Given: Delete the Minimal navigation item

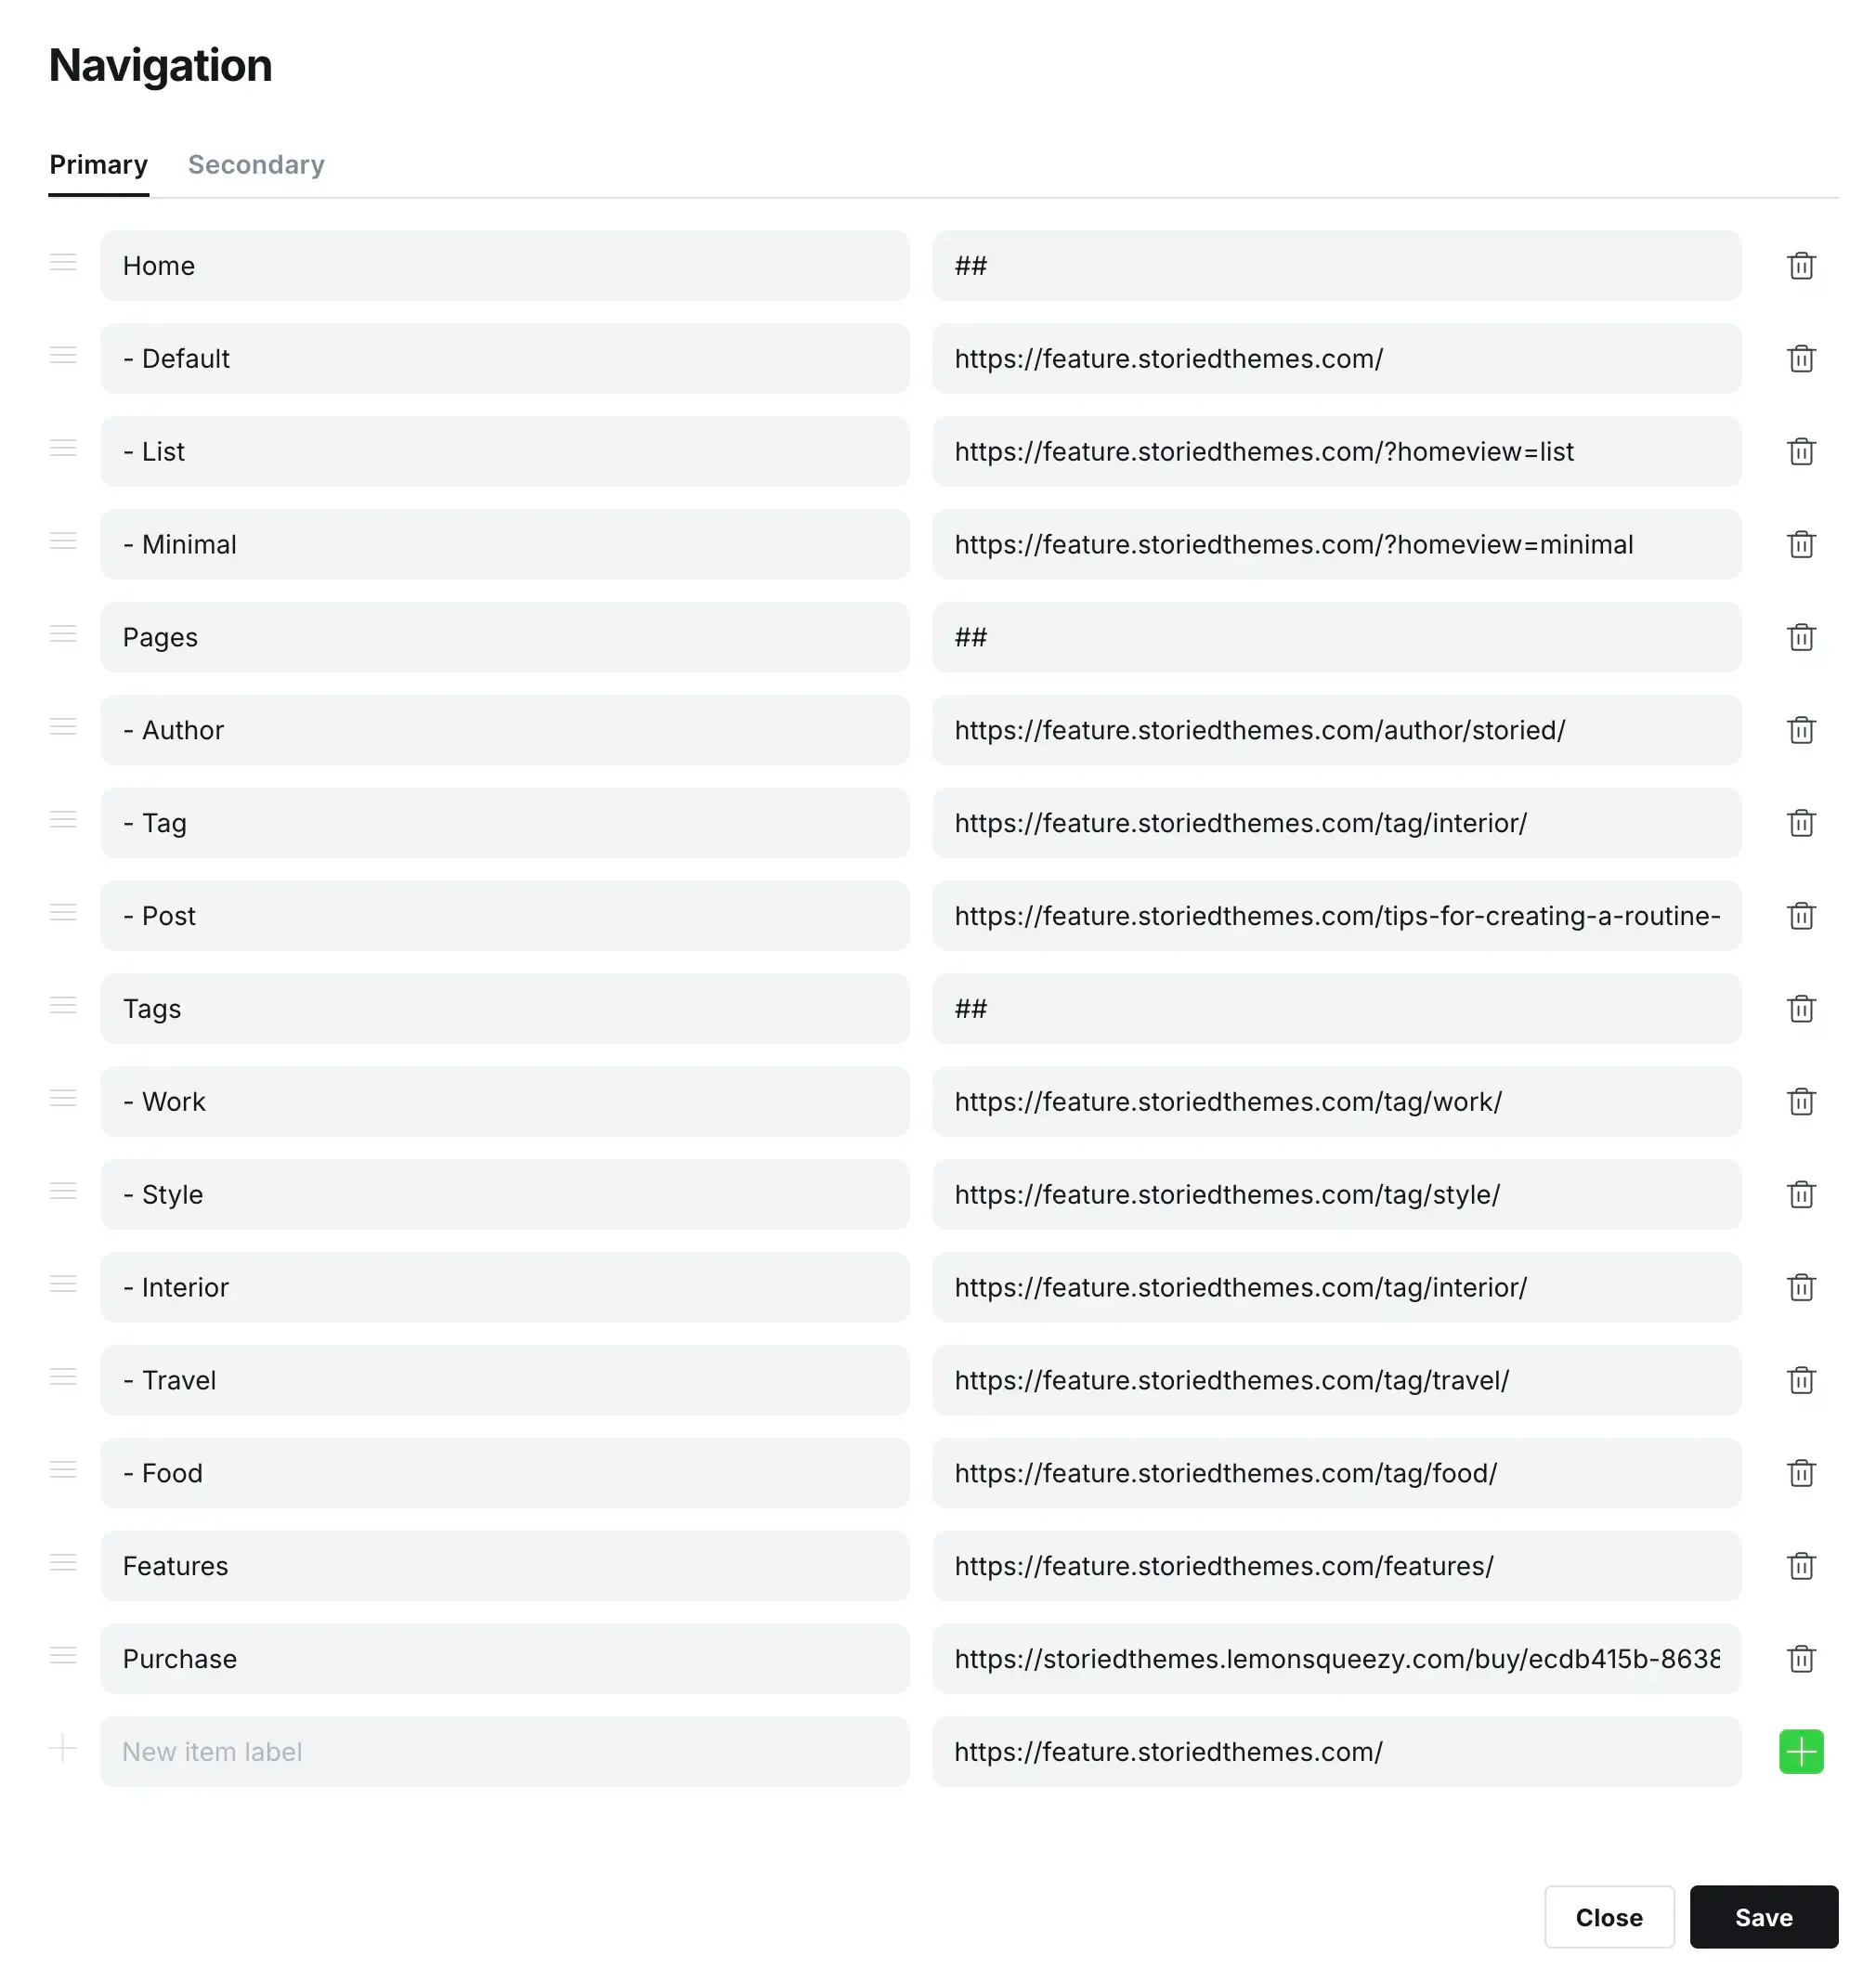Looking at the screenshot, I should point(1801,545).
